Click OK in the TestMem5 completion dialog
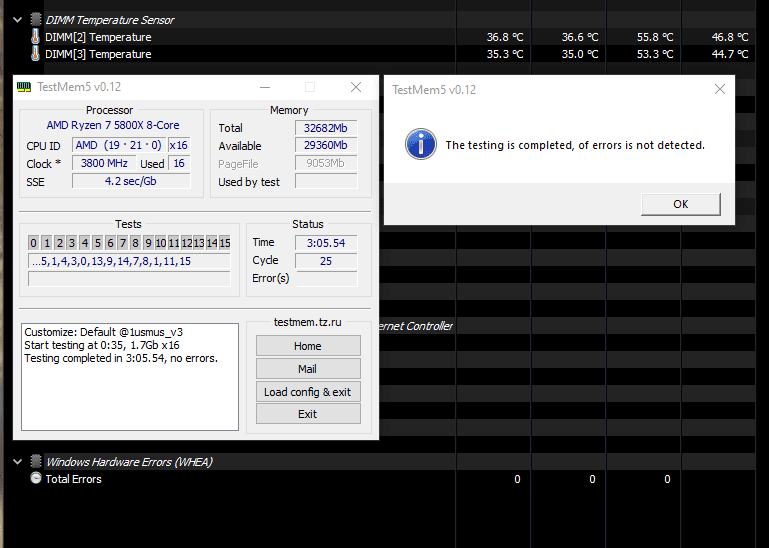 (680, 204)
